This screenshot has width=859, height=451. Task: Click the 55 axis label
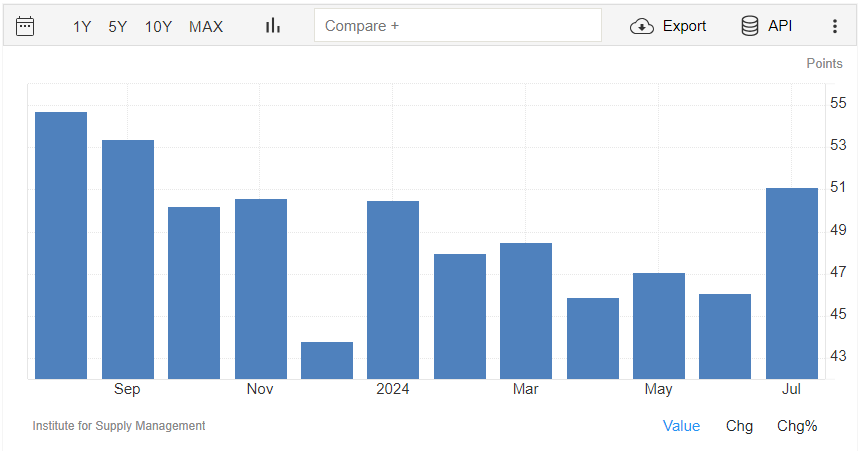click(x=838, y=103)
